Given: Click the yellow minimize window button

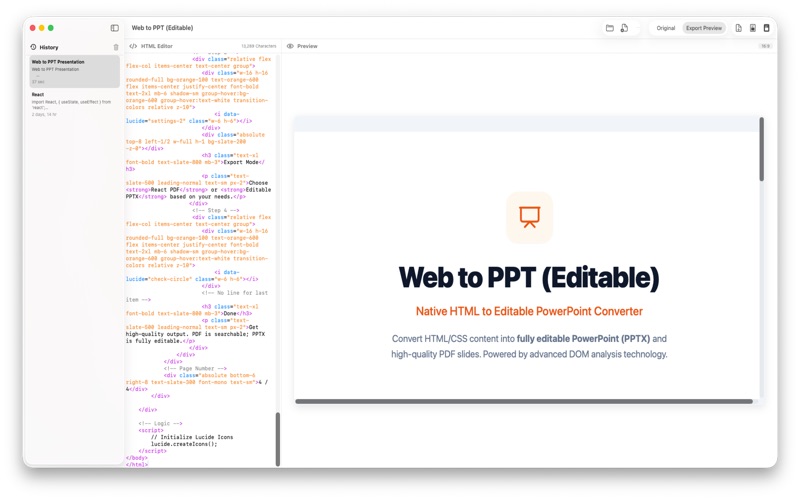Looking at the screenshot, I should pos(41,28).
